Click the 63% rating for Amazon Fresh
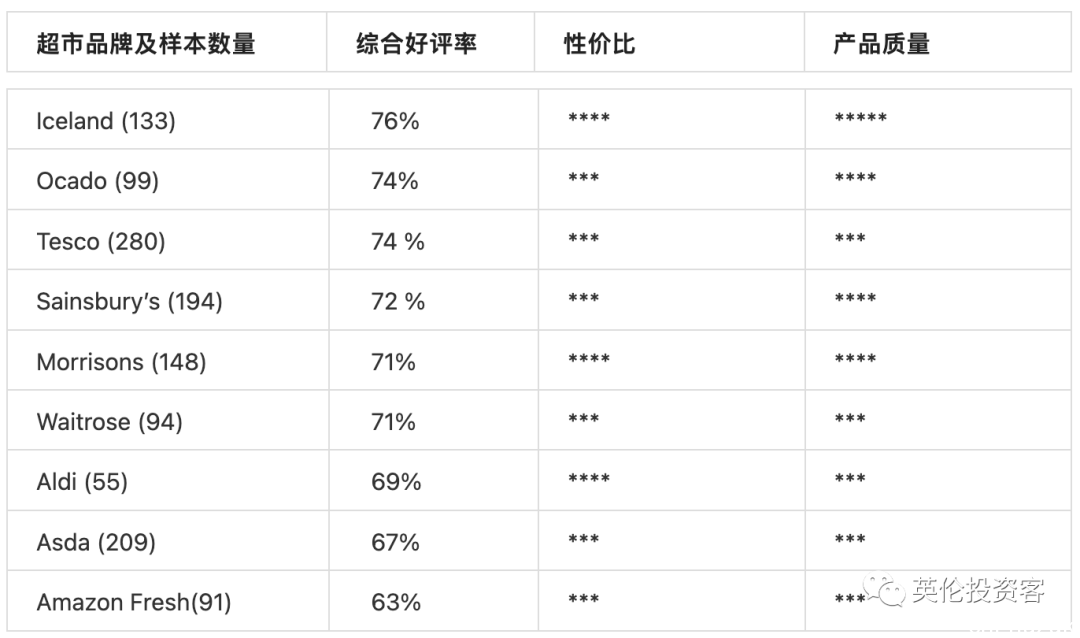The width and height of the screenshot is (1080, 638). tap(395, 602)
